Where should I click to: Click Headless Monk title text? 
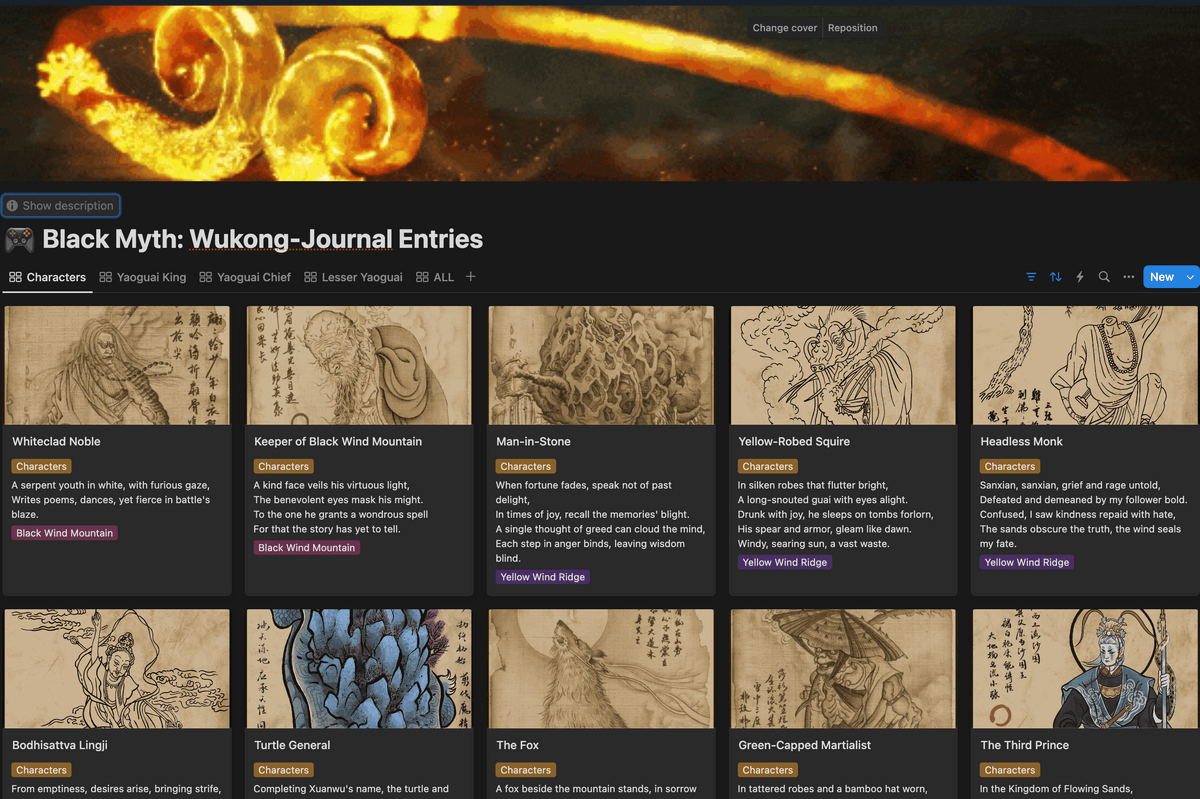pyautogui.click(x=1021, y=441)
